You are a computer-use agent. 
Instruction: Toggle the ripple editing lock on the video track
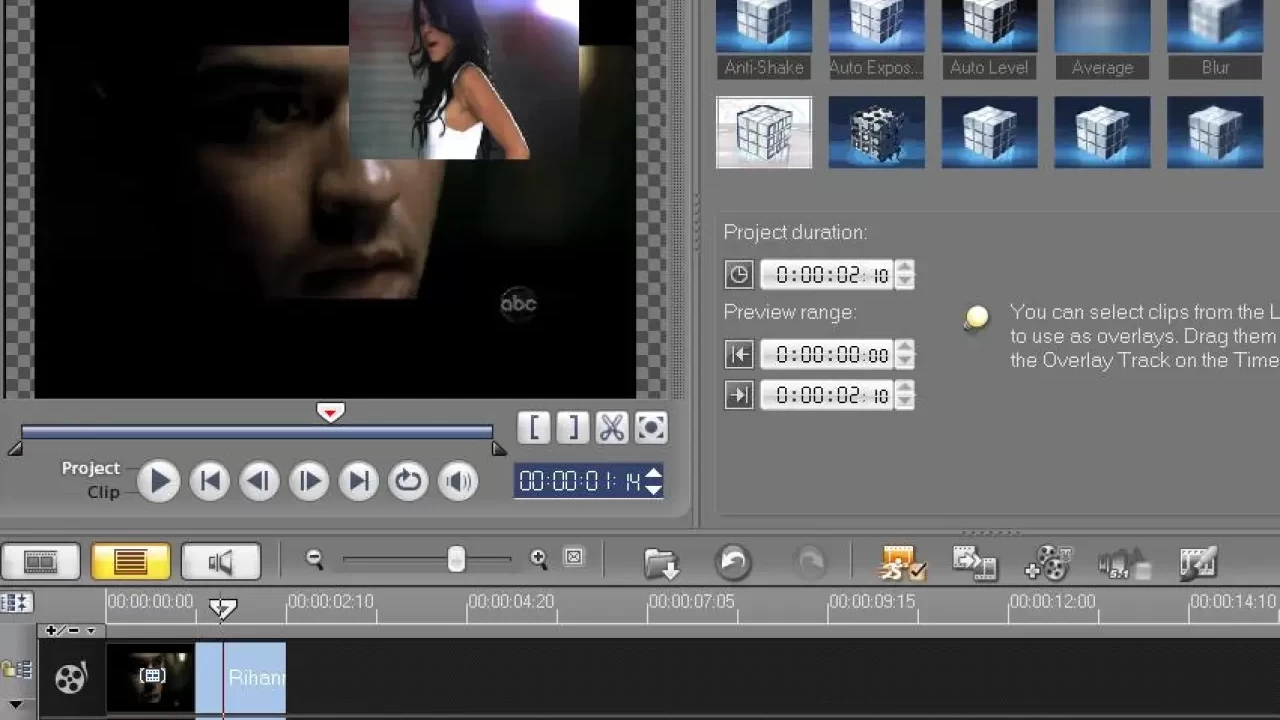[15, 670]
